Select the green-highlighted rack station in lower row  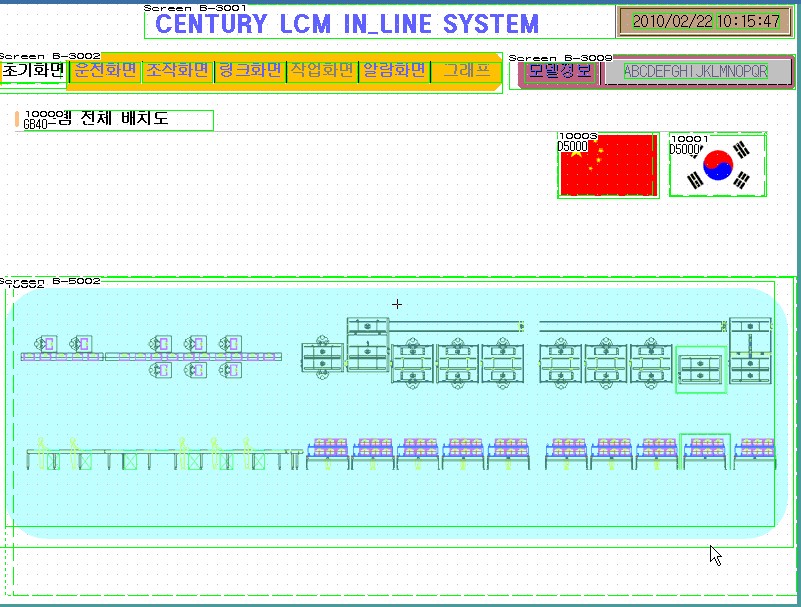705,451
